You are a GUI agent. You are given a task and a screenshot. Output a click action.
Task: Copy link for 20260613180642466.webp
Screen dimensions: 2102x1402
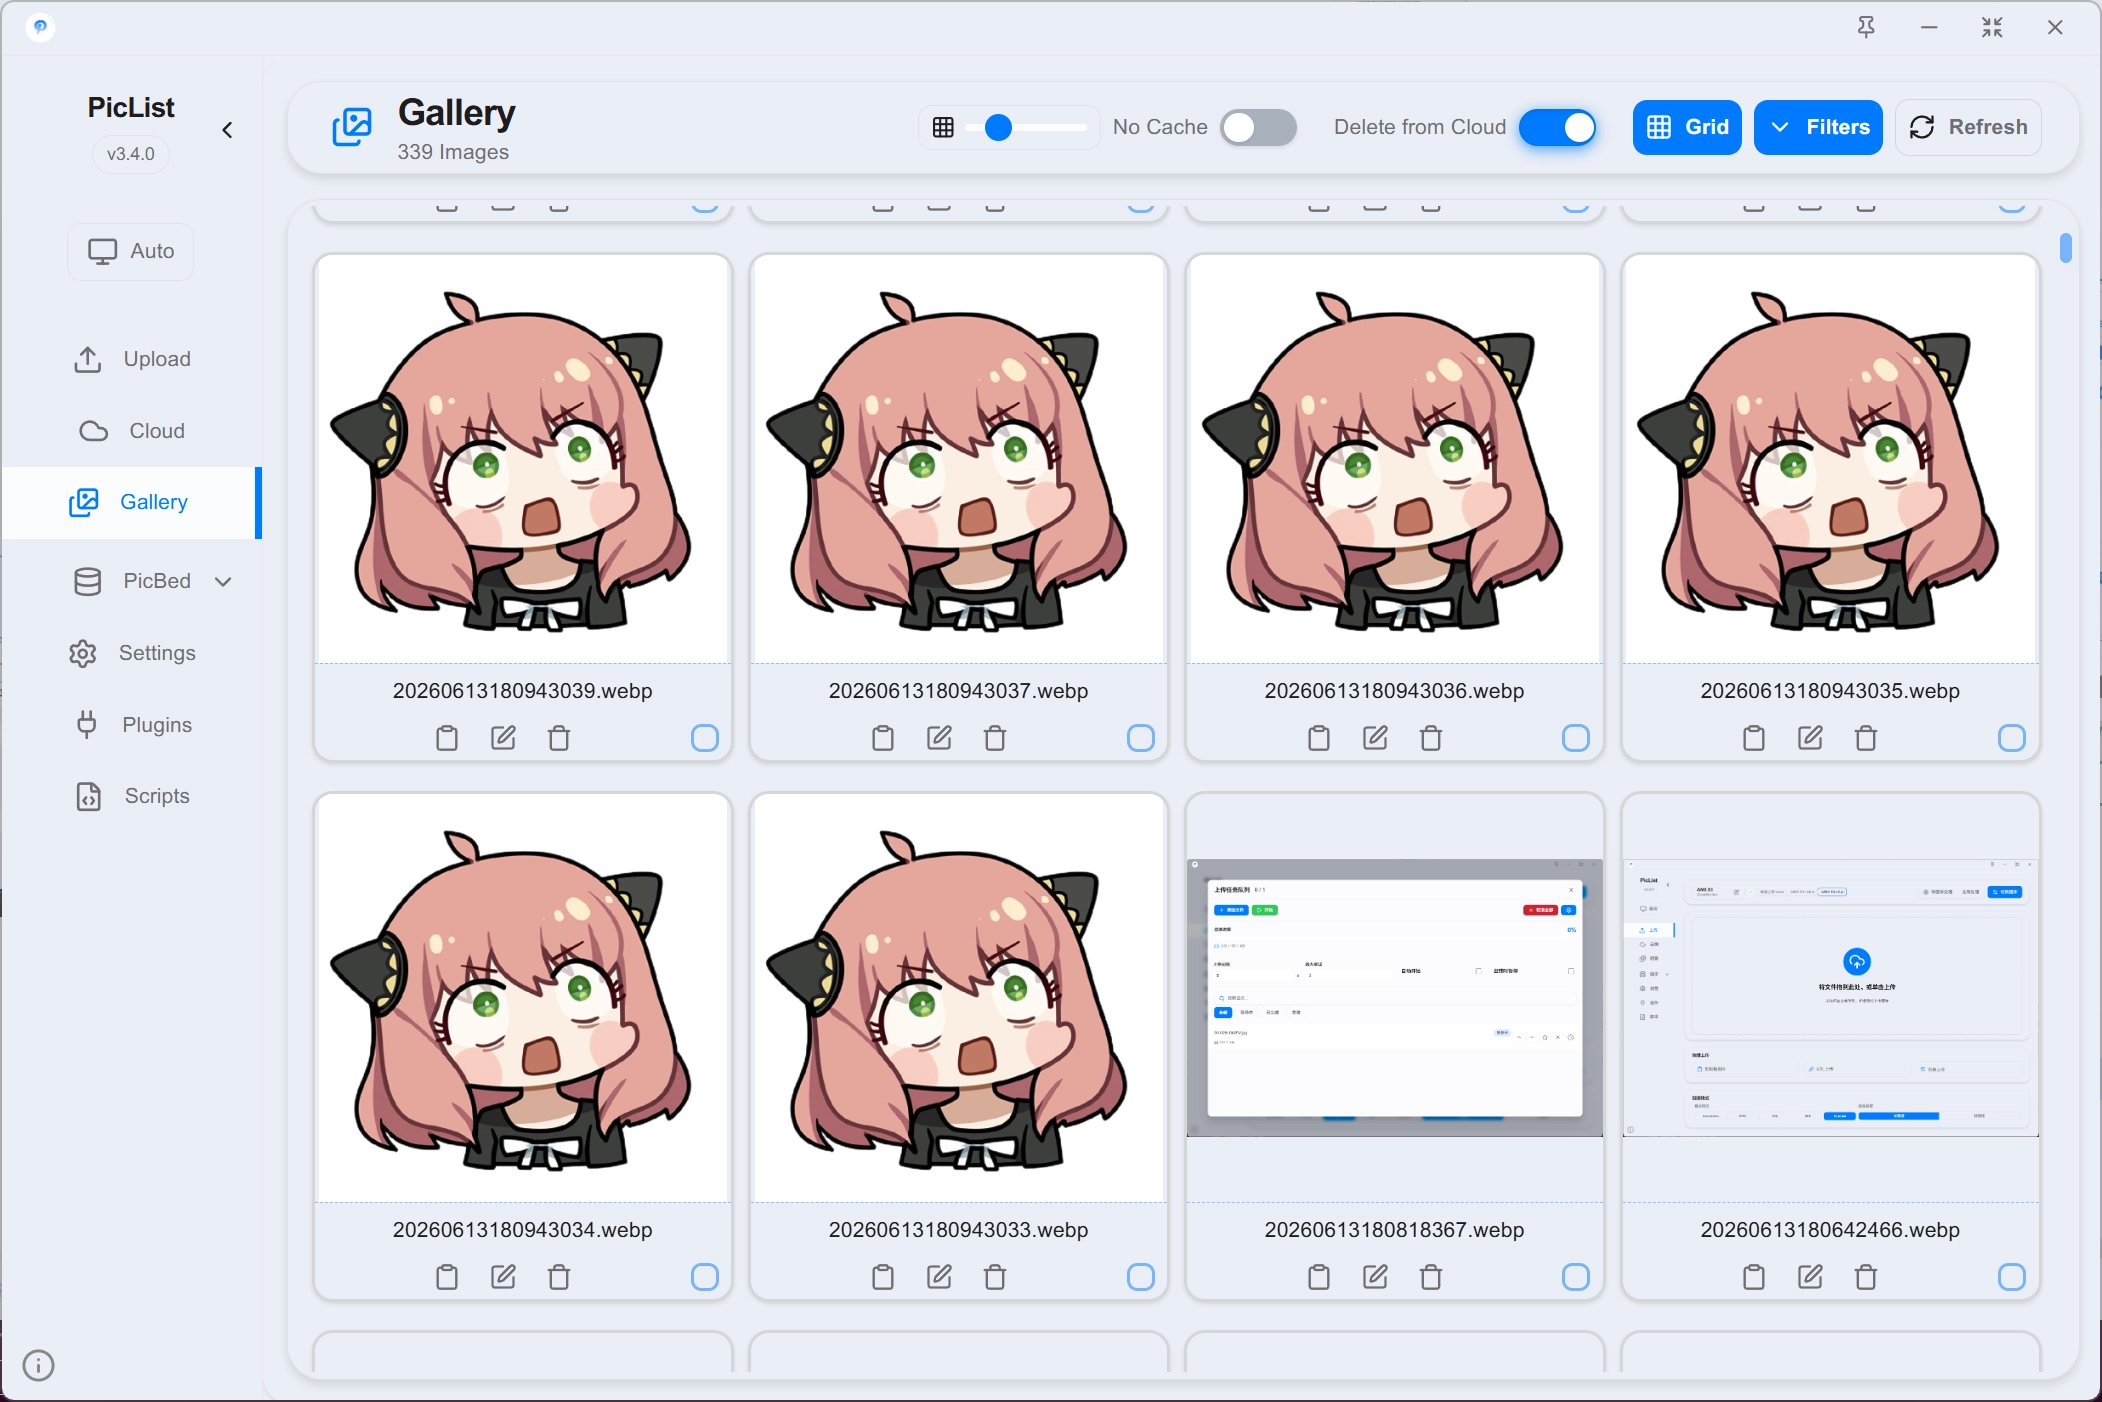pos(1754,1277)
